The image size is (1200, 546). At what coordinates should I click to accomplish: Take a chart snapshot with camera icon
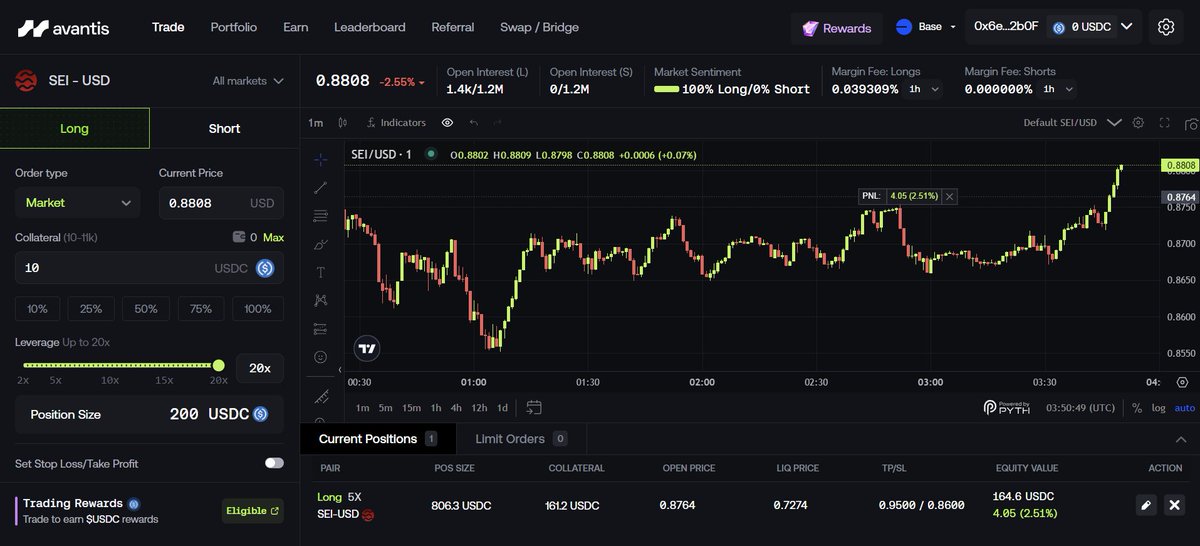[1190, 123]
